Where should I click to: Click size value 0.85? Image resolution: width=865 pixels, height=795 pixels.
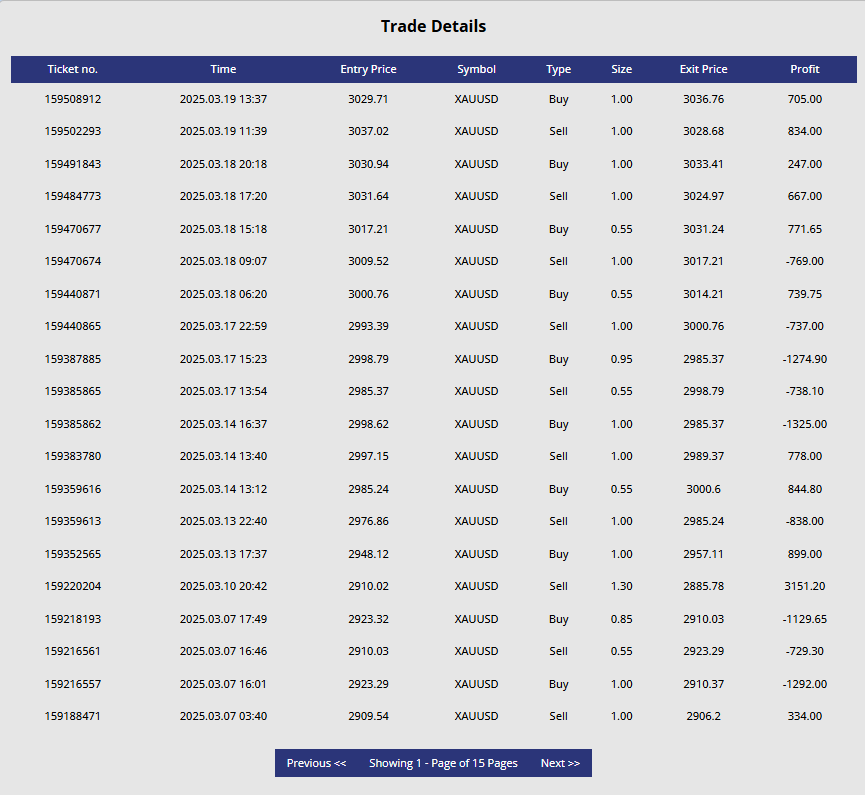pos(622,620)
